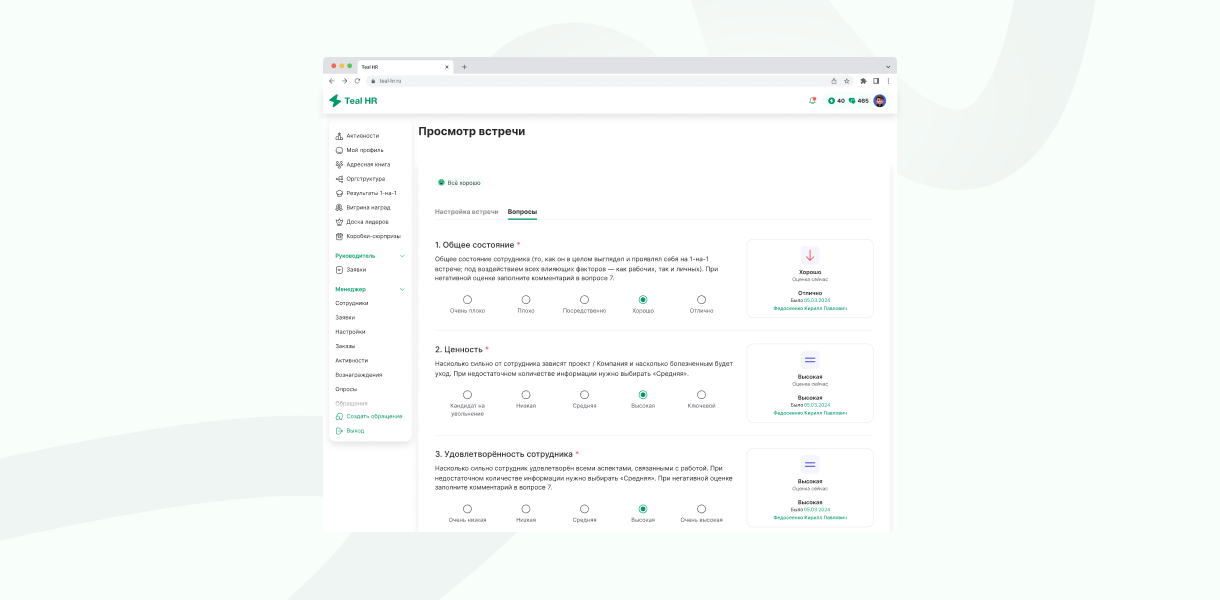Open Витрина наград in sidebar
The width and height of the screenshot is (1220, 600).
point(363,207)
